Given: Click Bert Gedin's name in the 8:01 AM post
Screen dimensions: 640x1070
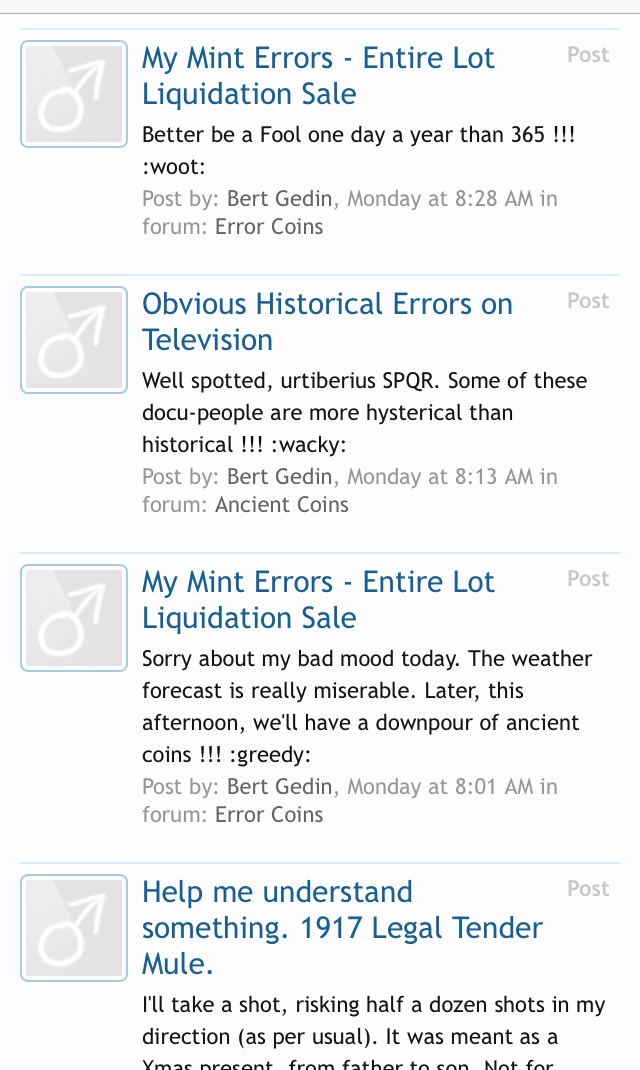Looking at the screenshot, I should (x=279, y=787).
